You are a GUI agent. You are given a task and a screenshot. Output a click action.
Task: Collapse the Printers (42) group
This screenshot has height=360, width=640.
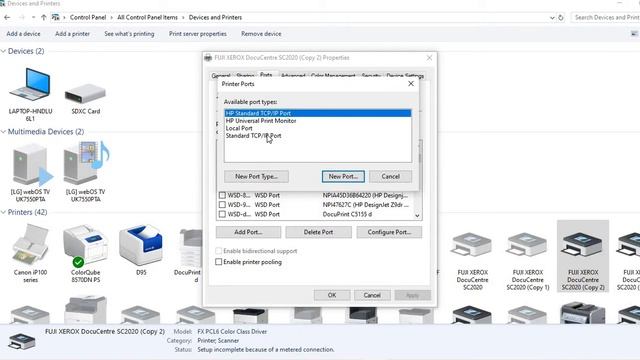tap(3, 212)
